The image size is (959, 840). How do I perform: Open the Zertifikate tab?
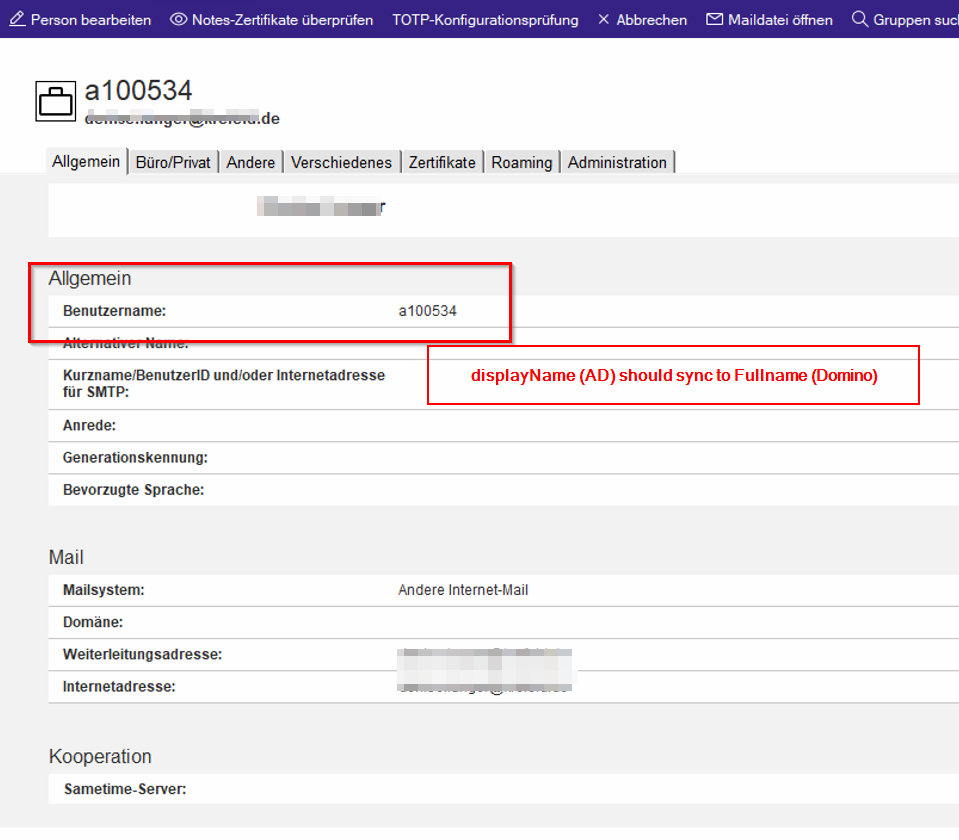coord(442,162)
